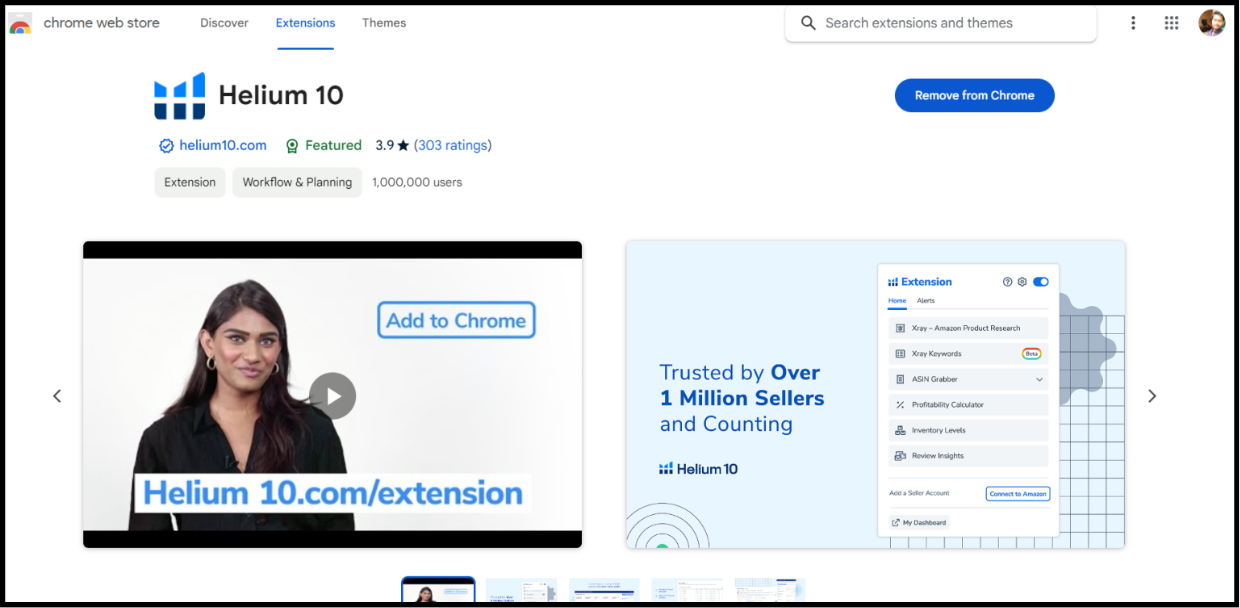Select the first video thumbnail below the carousel

(437, 588)
